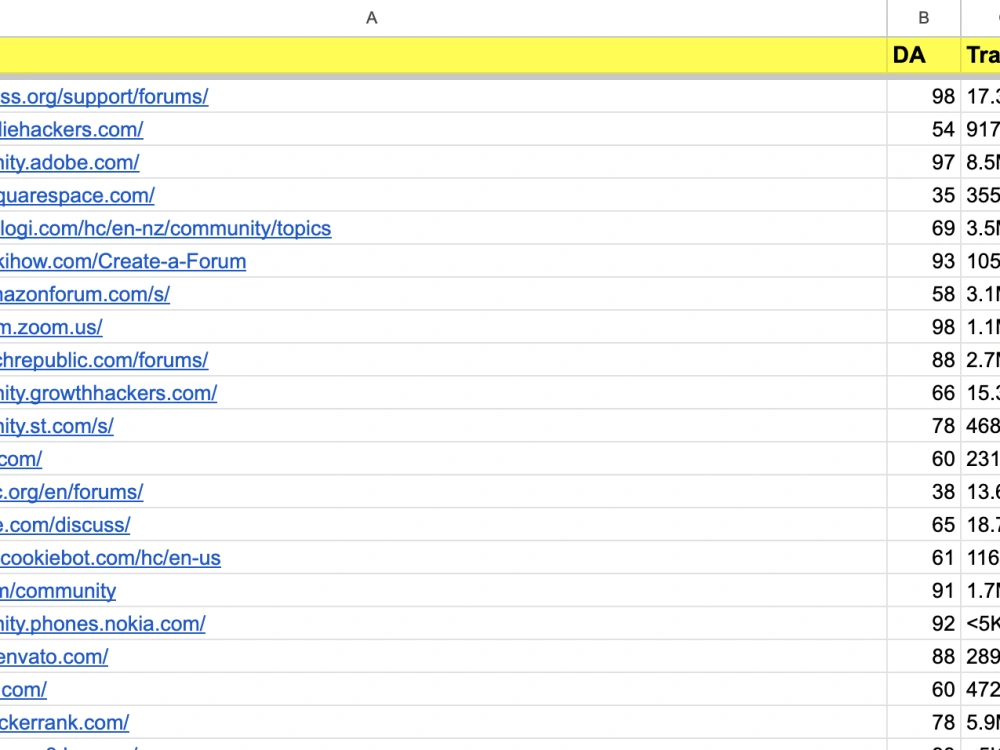
Task: Open the nity.growthhackers.com/ link
Action: [108, 393]
